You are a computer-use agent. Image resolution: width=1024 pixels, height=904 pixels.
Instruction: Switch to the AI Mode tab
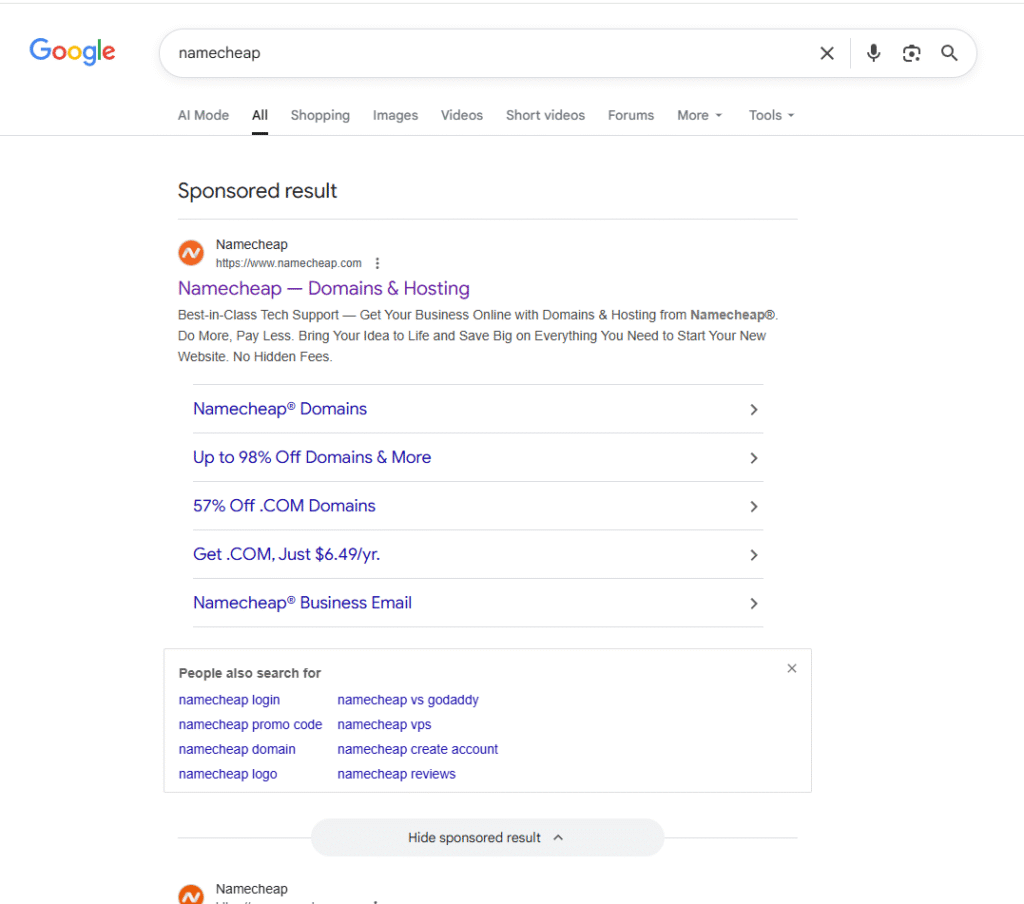pos(203,115)
